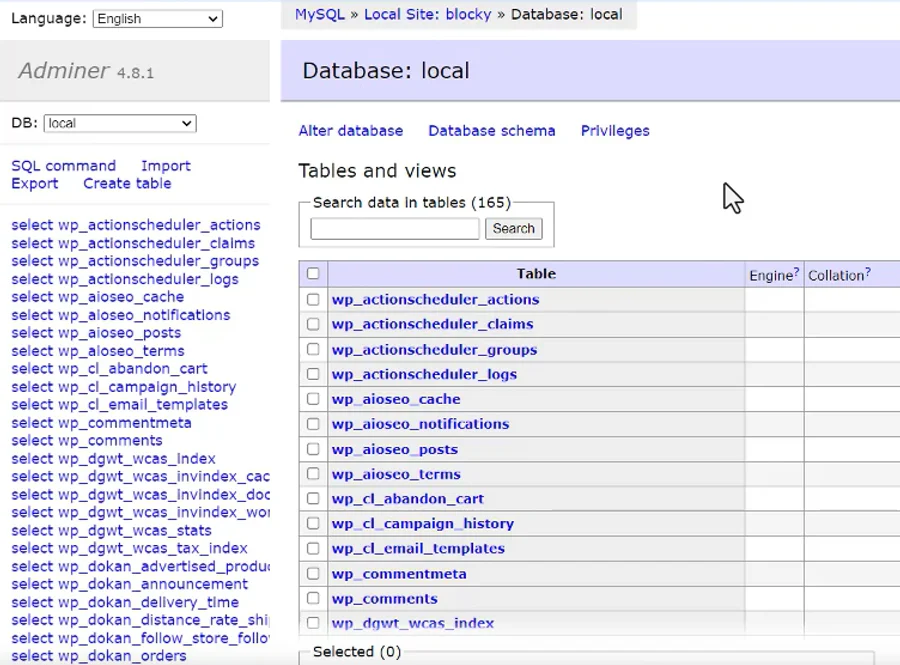Open wp_aioseo_posts table link
Screen dimensions: 900x665
click(395, 449)
